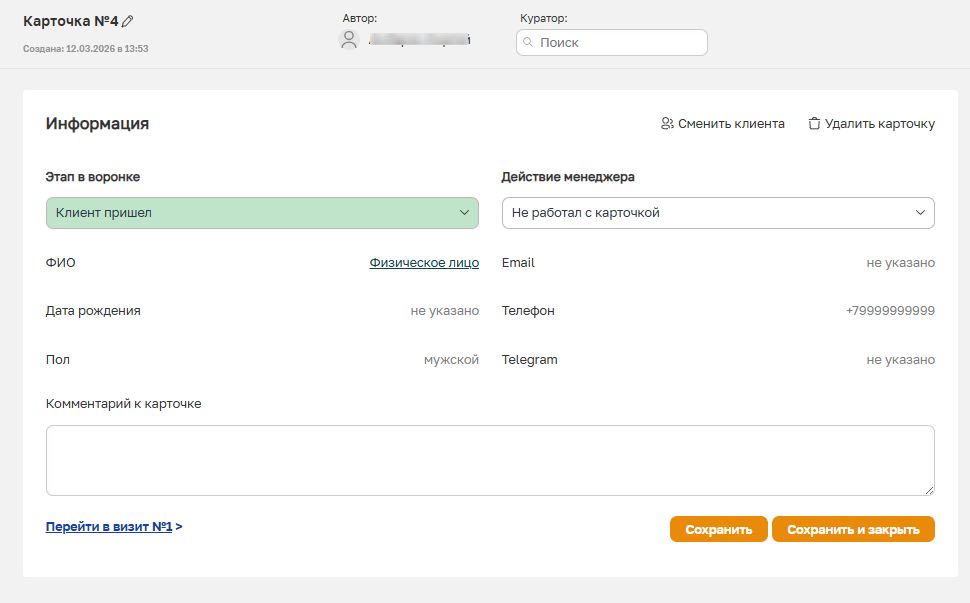The width and height of the screenshot is (970, 603).
Task: Click the Карточка №4 title text
Action: (70, 21)
